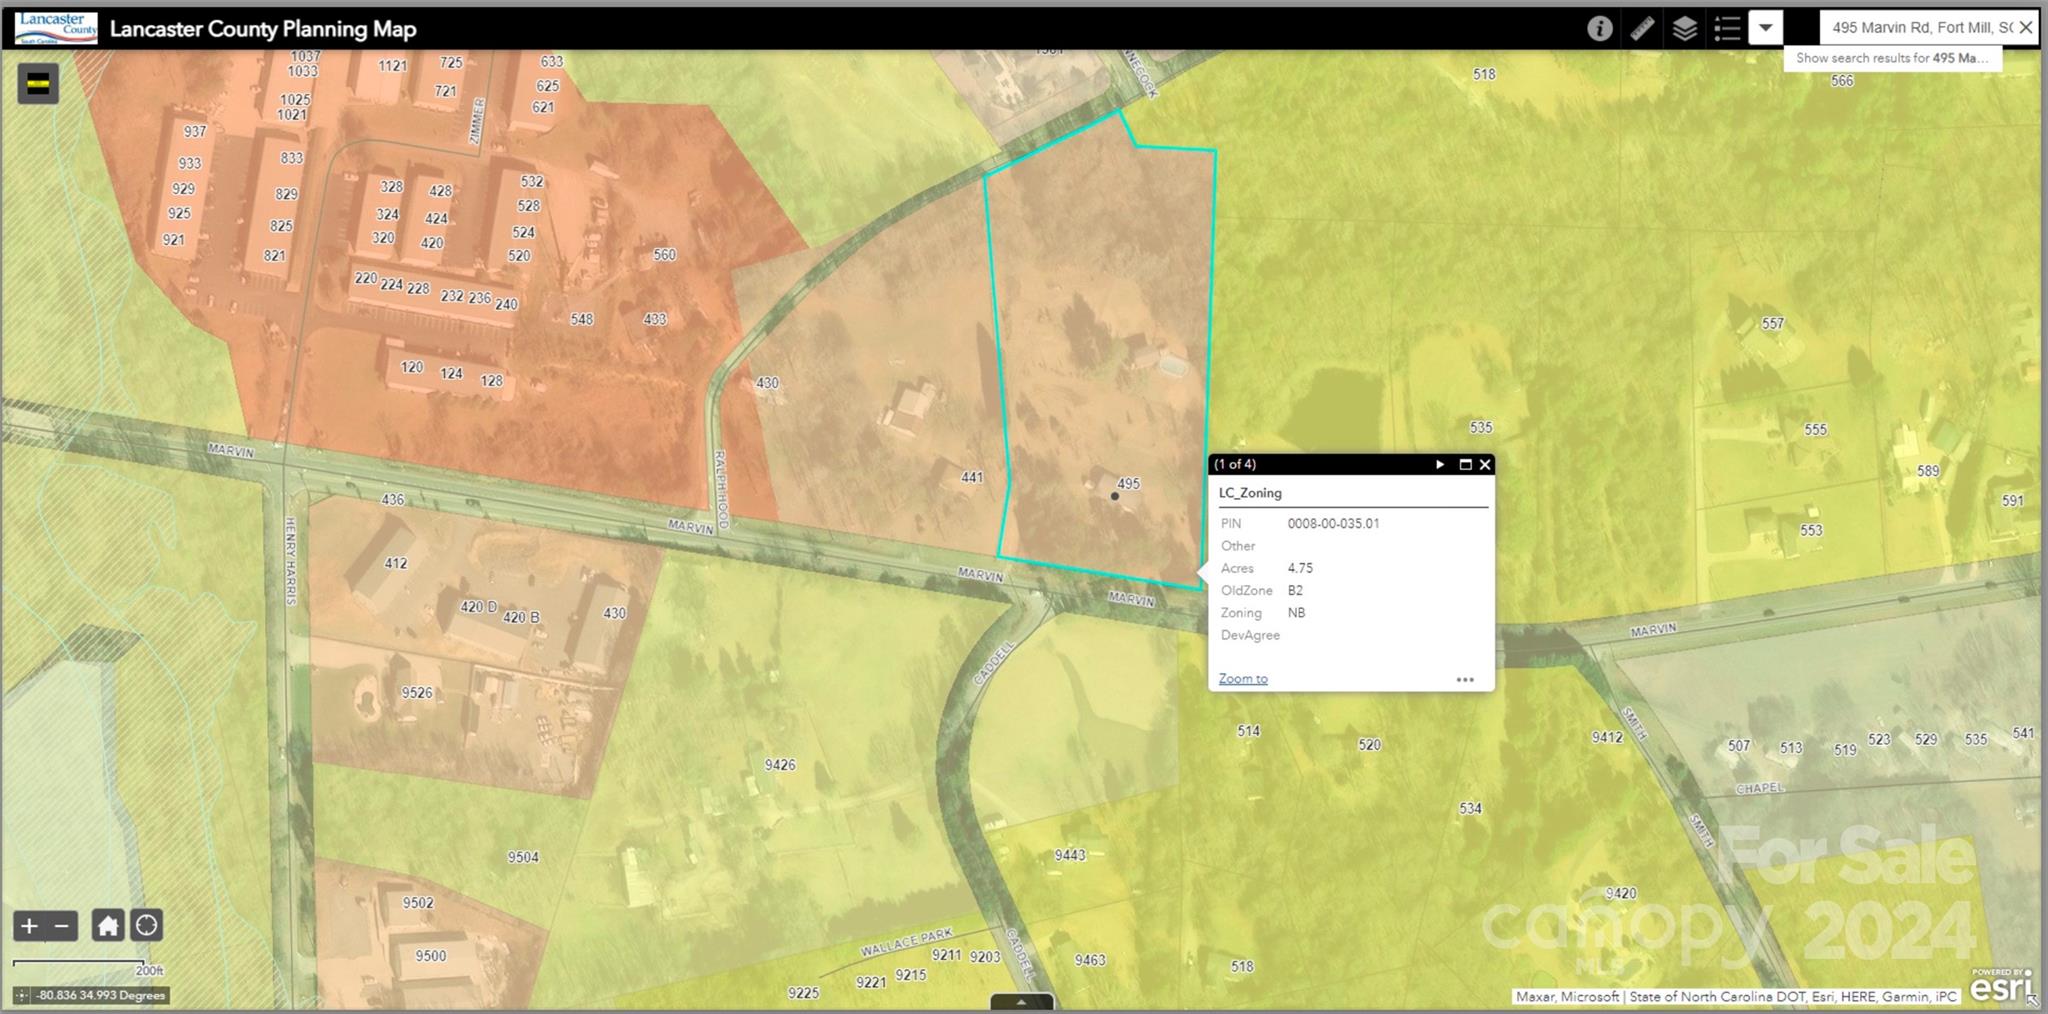
Task: Toggle the yellow-black widget button in map corner
Action: coord(38,84)
